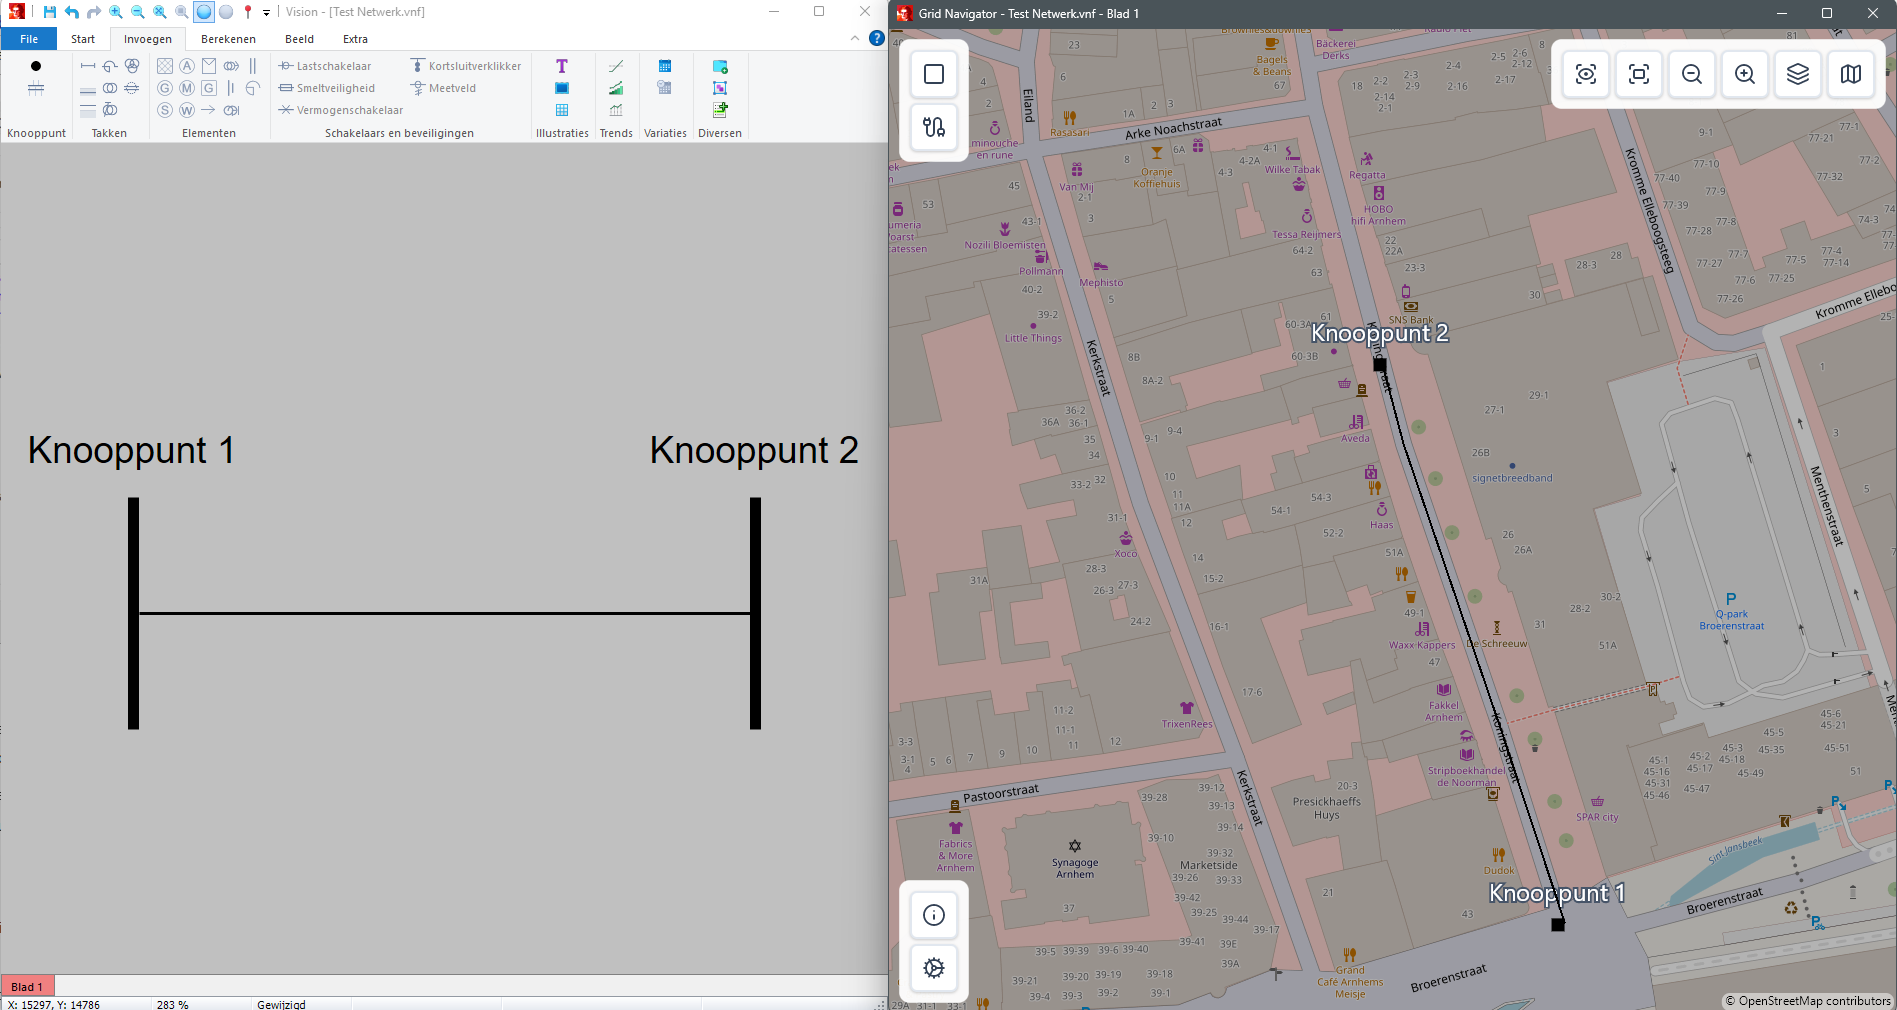
Task: Select the branch line between the two nodes
Action: (445, 613)
